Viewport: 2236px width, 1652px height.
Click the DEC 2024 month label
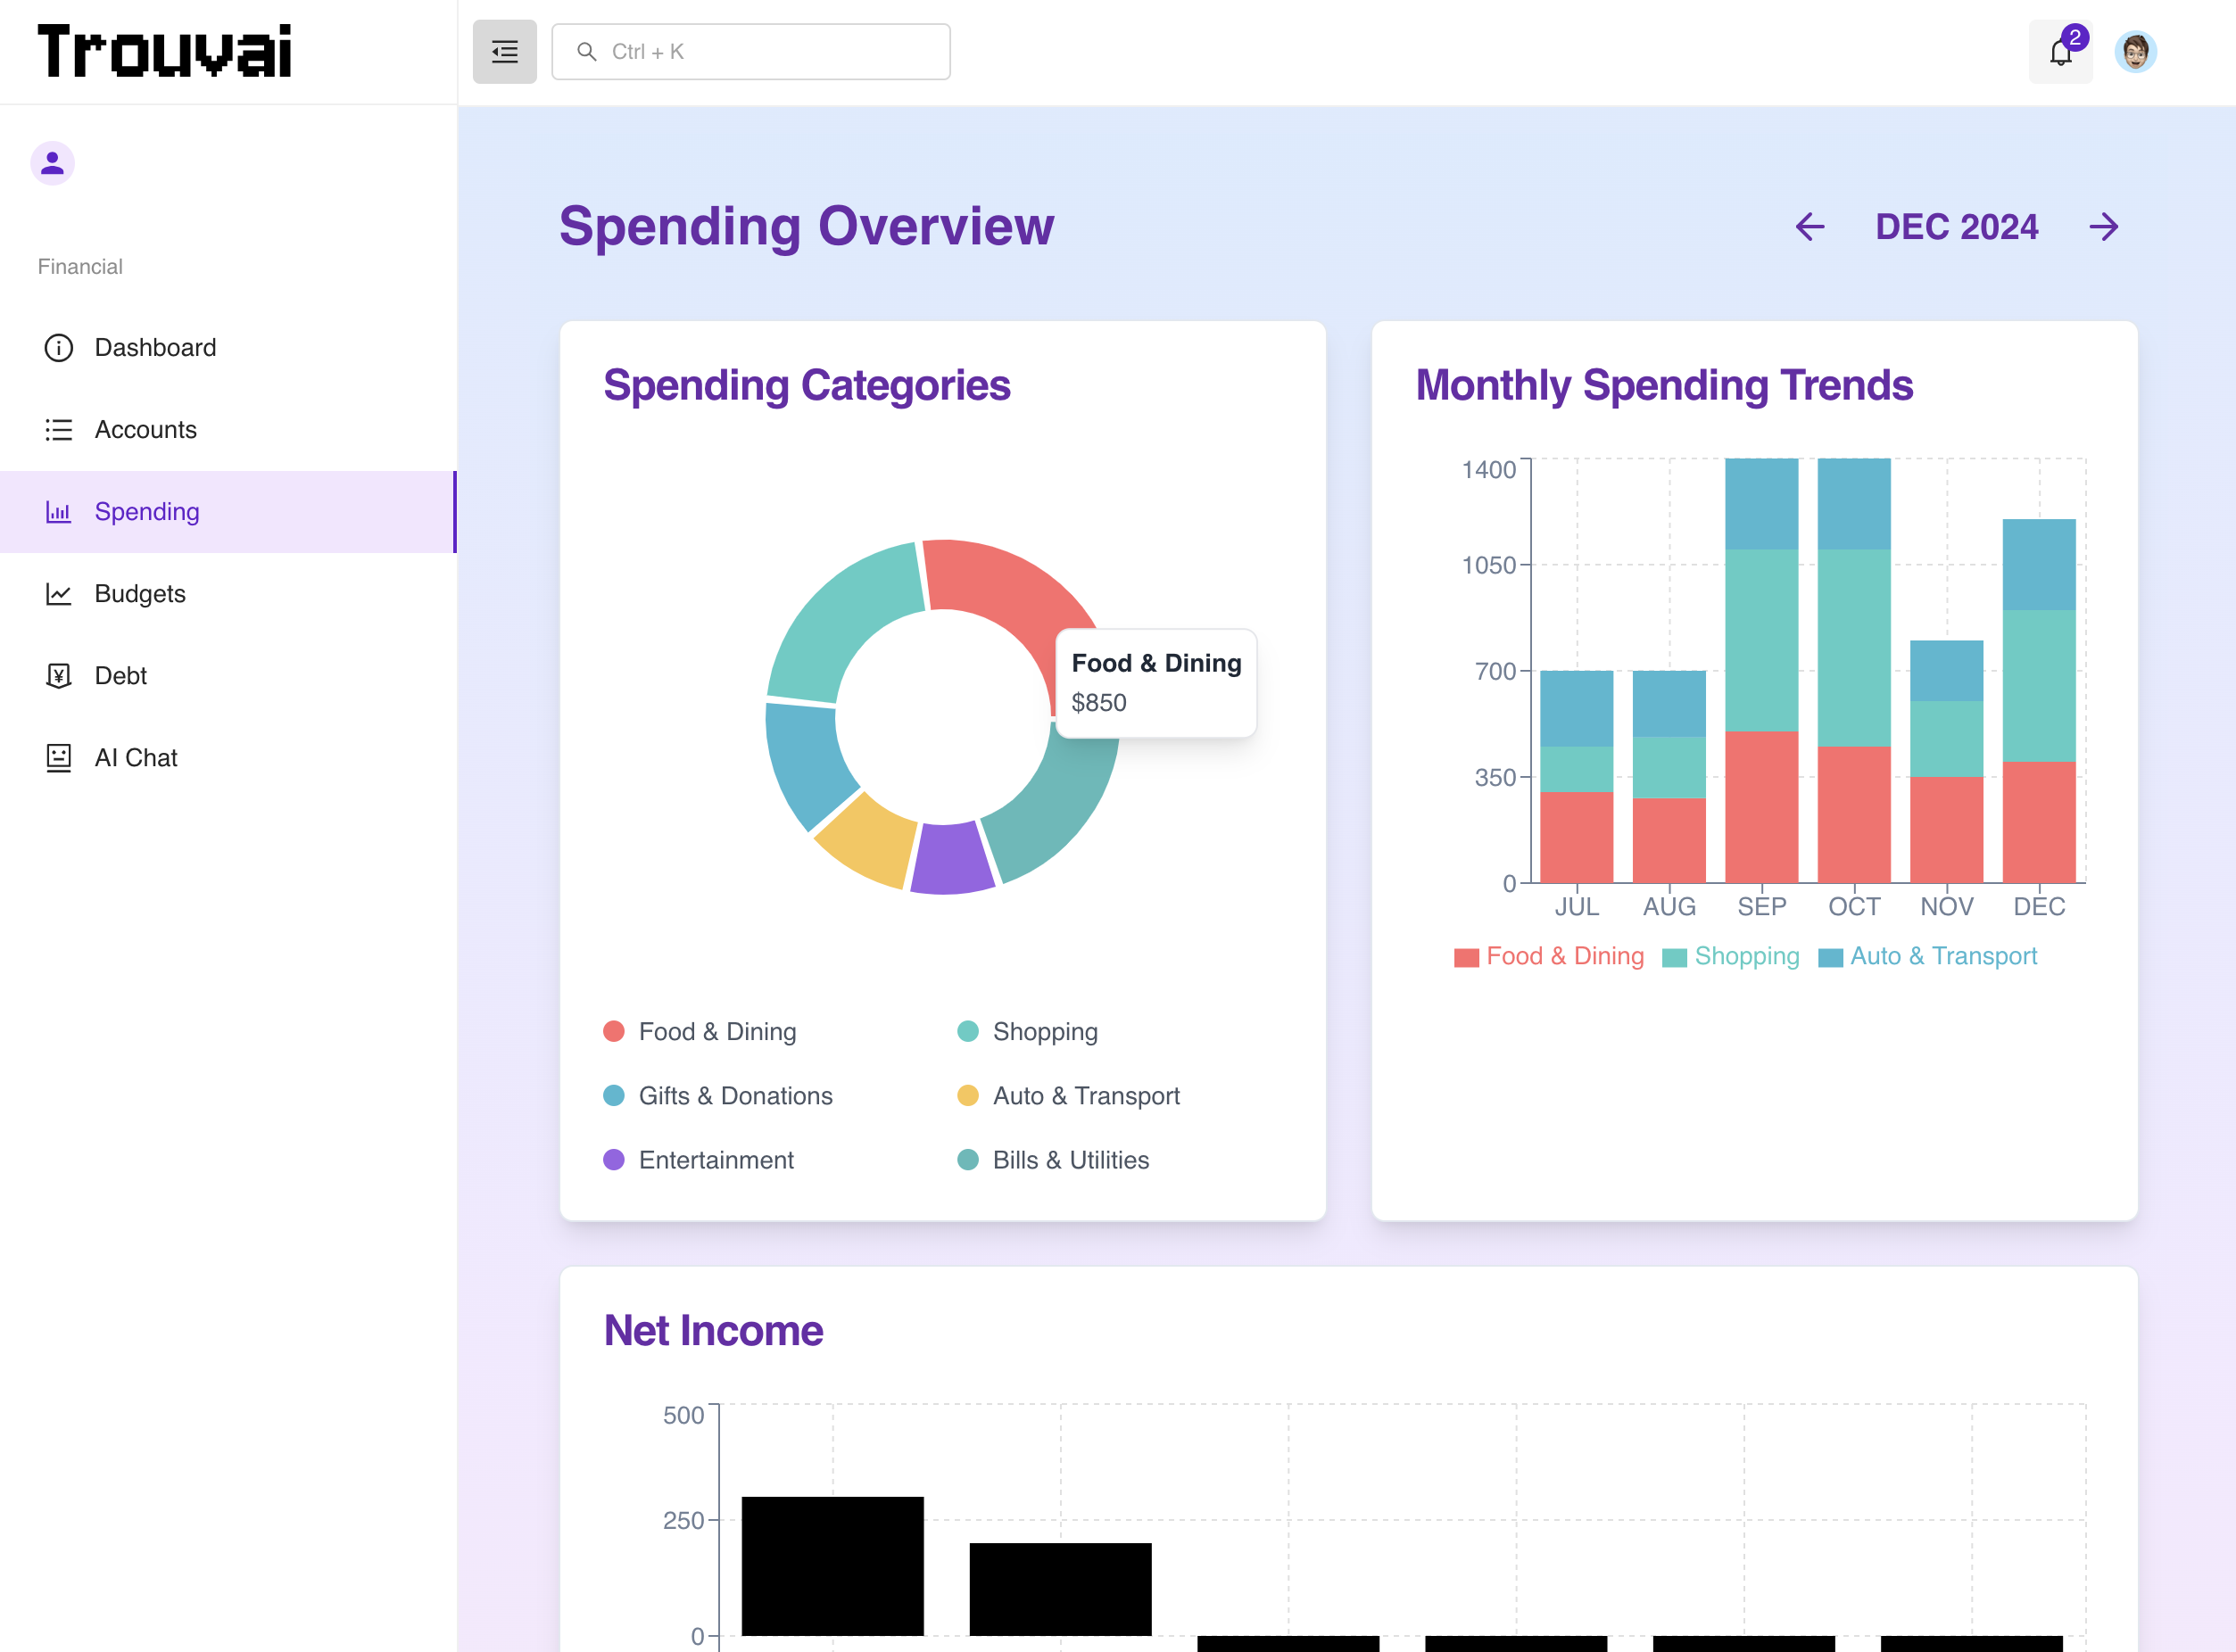coord(1956,227)
